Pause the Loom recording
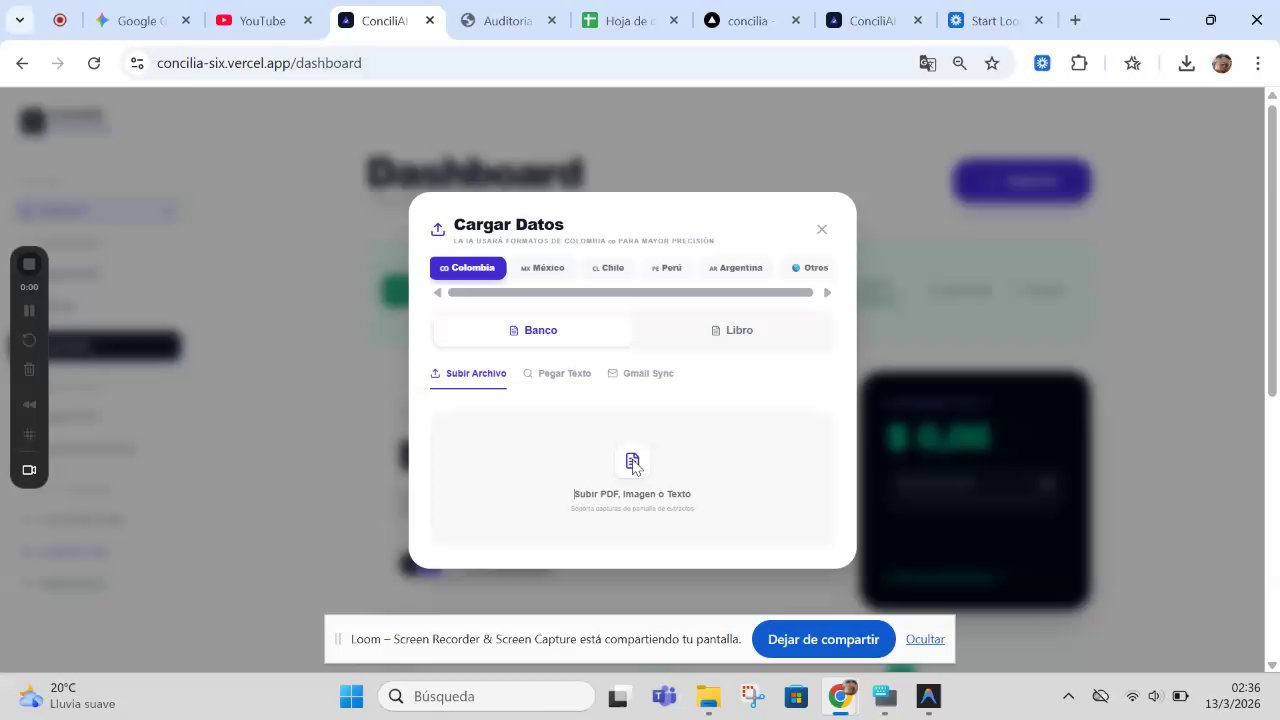This screenshot has width=1280, height=720. [x=29, y=311]
